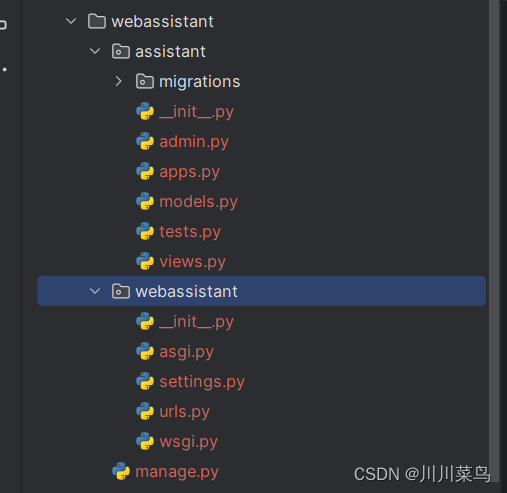Select apps.py in the assistant folder

click(189, 172)
